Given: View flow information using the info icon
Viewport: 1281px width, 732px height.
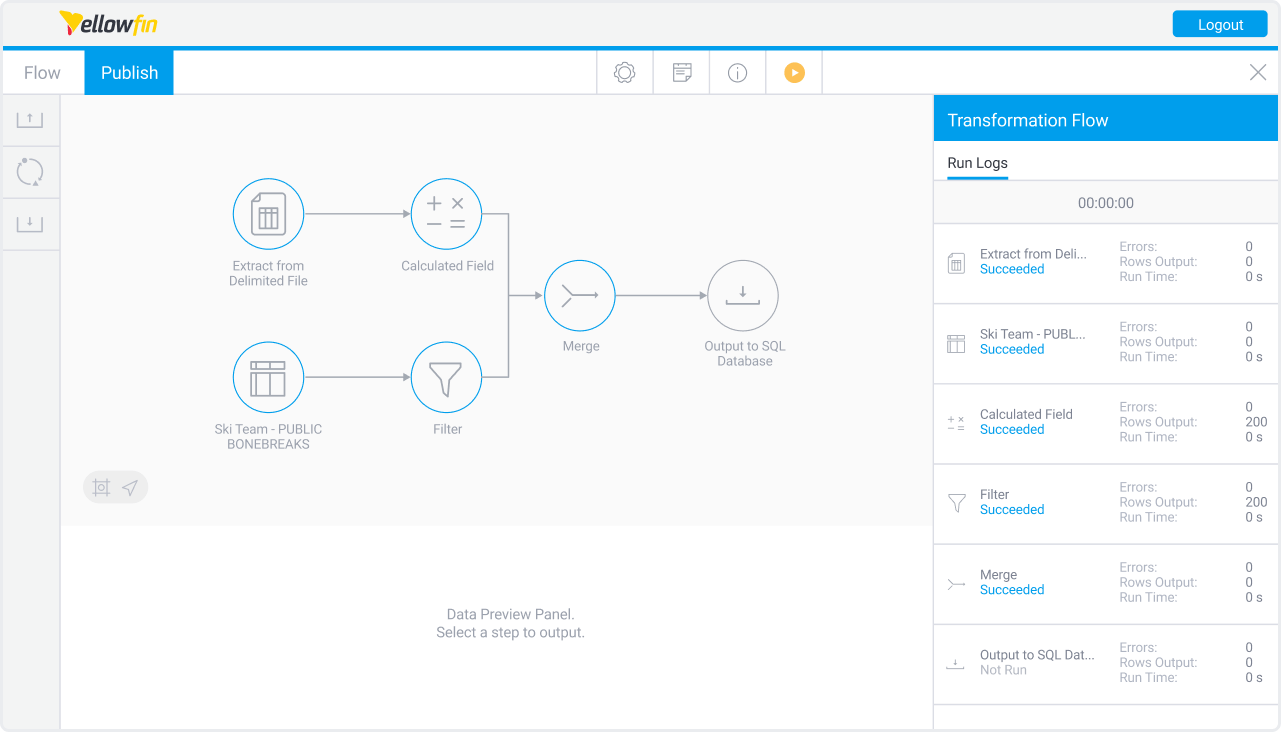Looking at the screenshot, I should [x=737, y=72].
